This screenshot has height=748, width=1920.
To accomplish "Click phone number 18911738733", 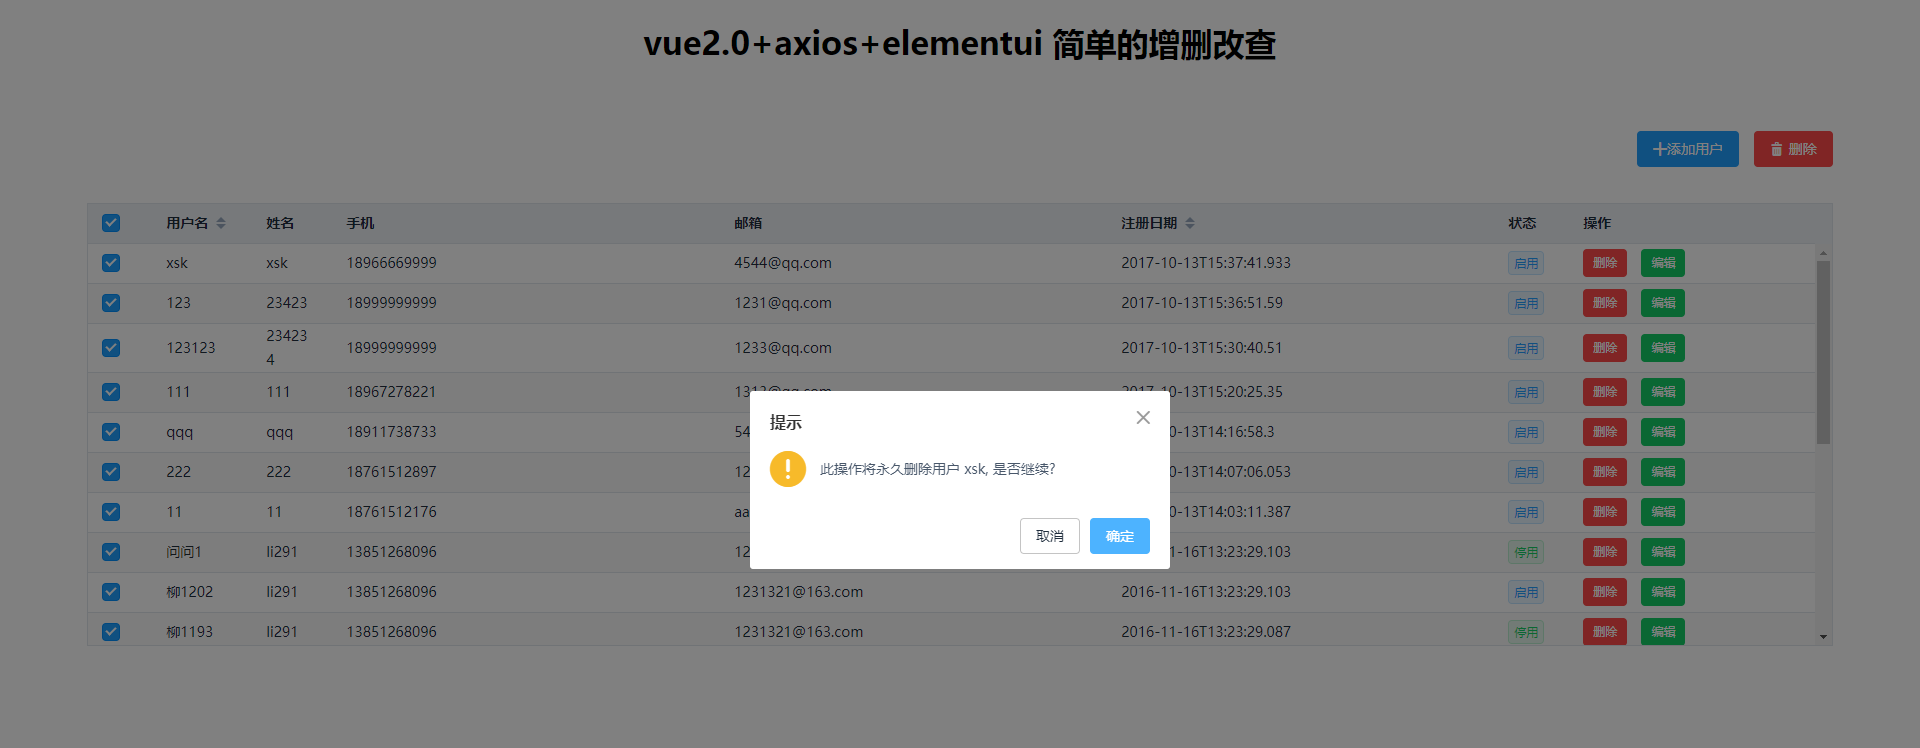I will pyautogui.click(x=392, y=432).
